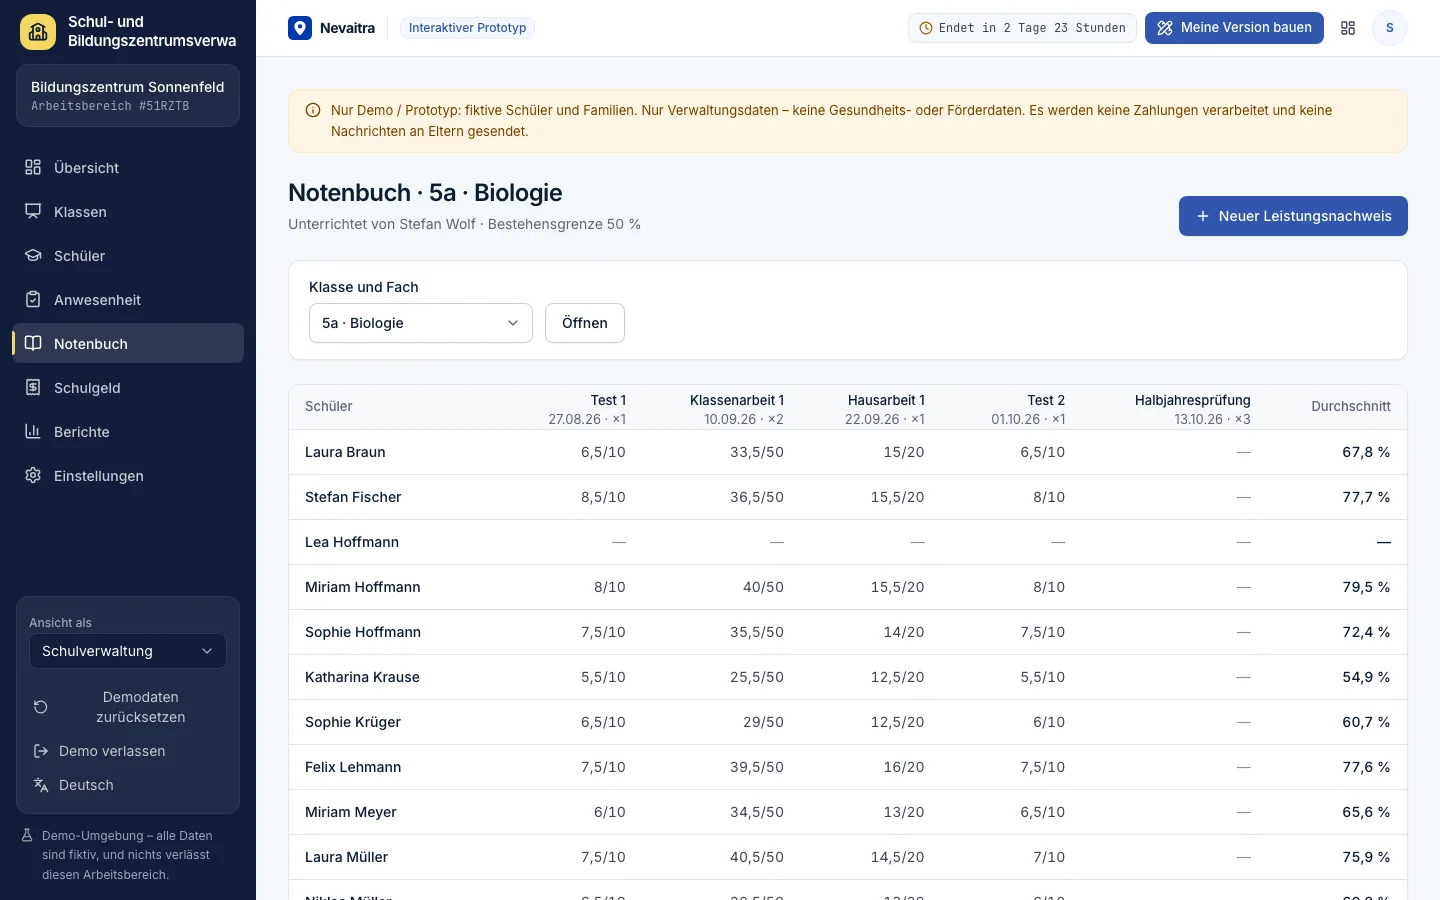Viewport: 1440px width, 900px height.
Task: Open the user avatar labeled S
Action: [x=1389, y=28]
